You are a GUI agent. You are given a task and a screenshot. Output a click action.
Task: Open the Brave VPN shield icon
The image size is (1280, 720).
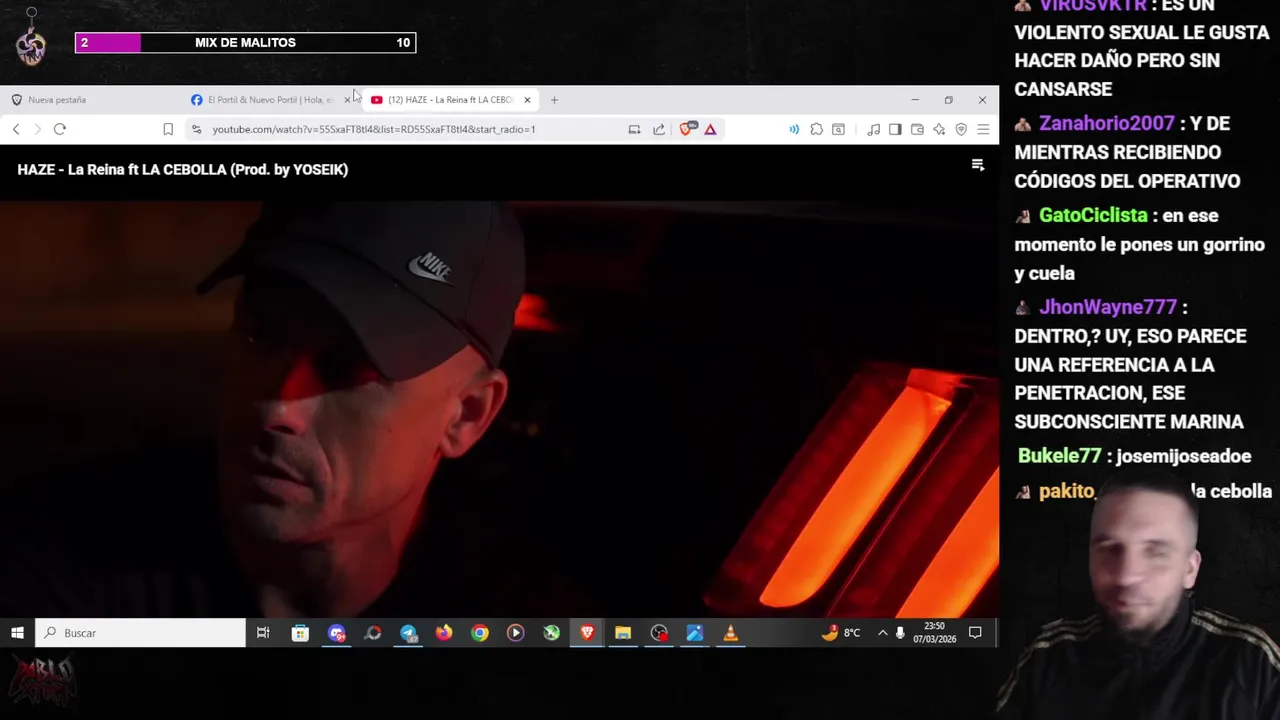pyautogui.click(x=961, y=129)
